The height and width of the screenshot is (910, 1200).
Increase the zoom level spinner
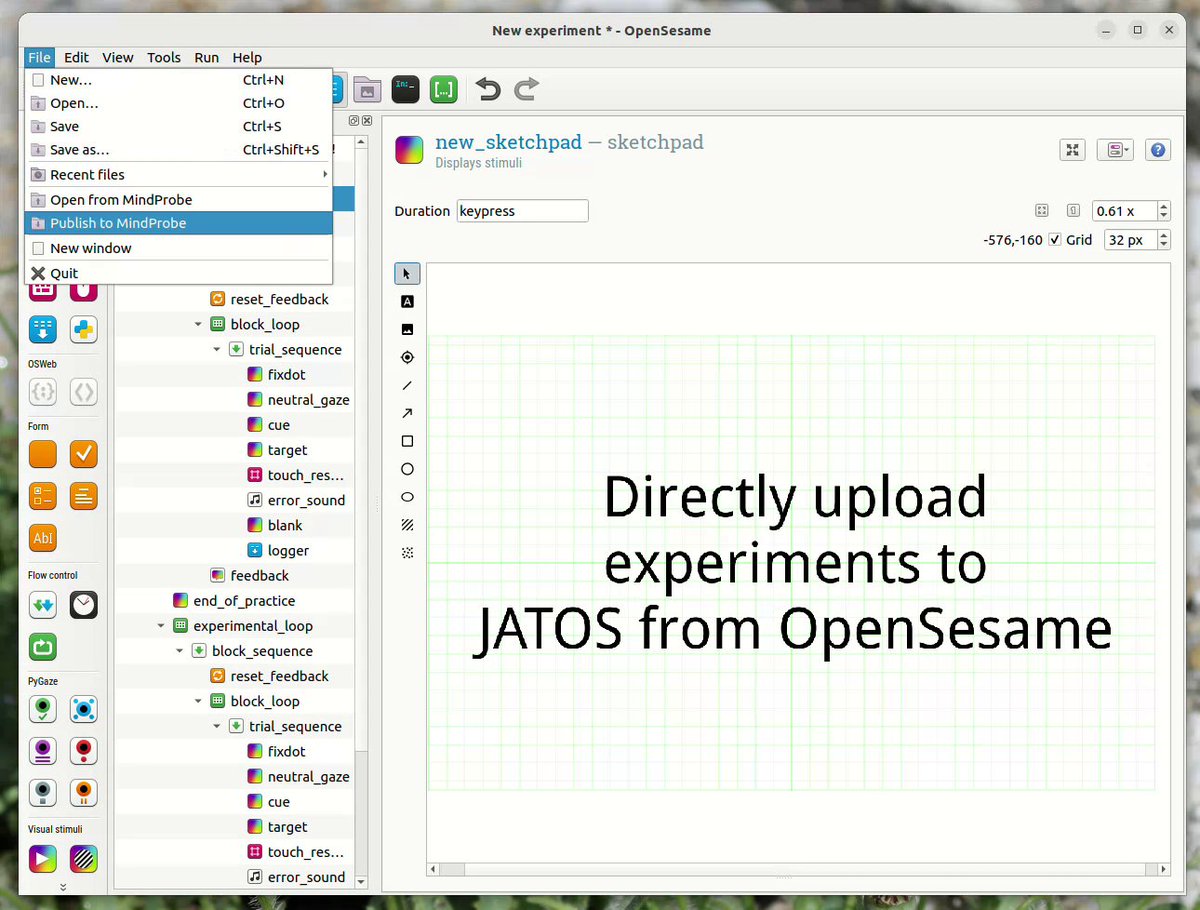1163,207
